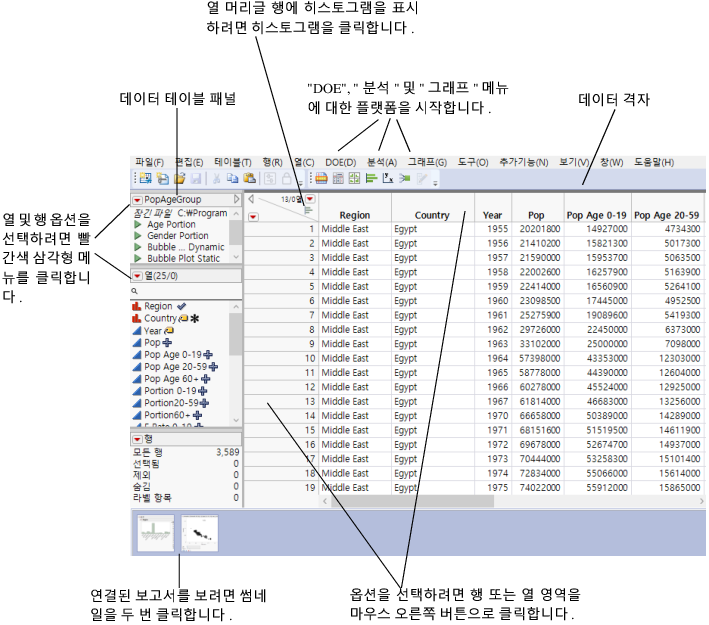Open the 도움말(H) menu
The height and width of the screenshot is (625, 709).
click(x=653, y=162)
